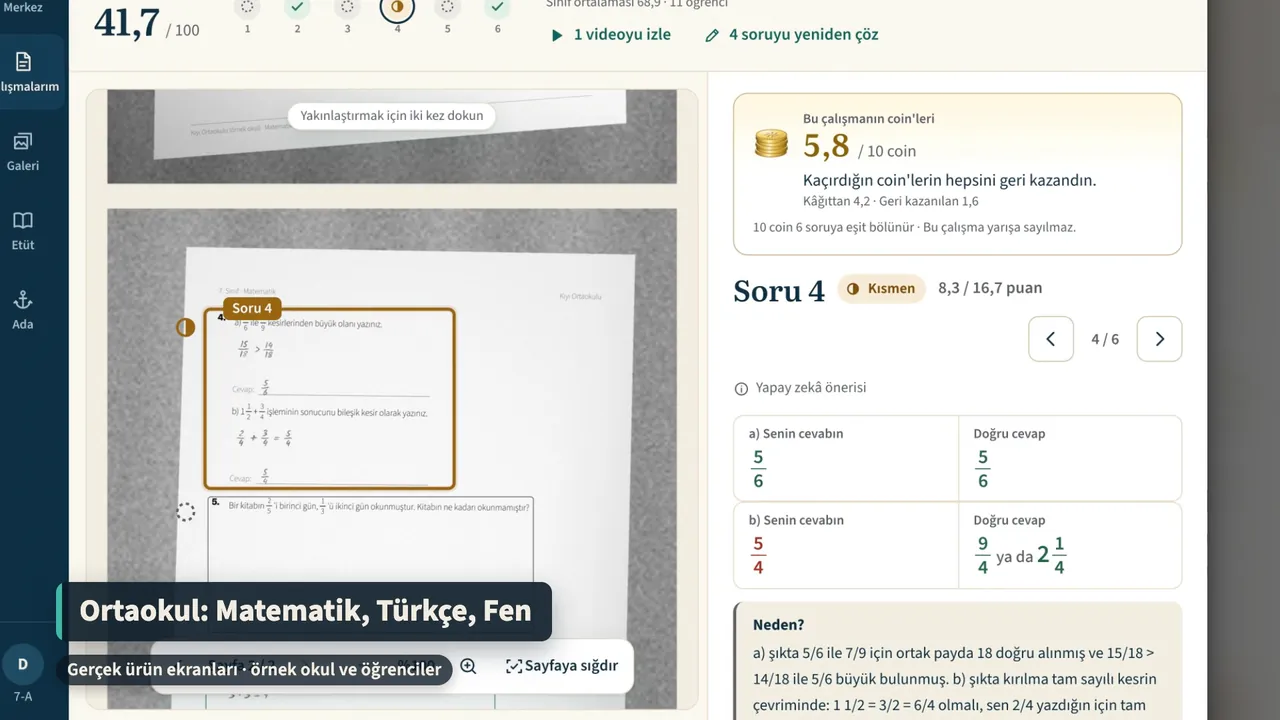Fit page with 'Sayfaya sığdır'

coord(562,666)
